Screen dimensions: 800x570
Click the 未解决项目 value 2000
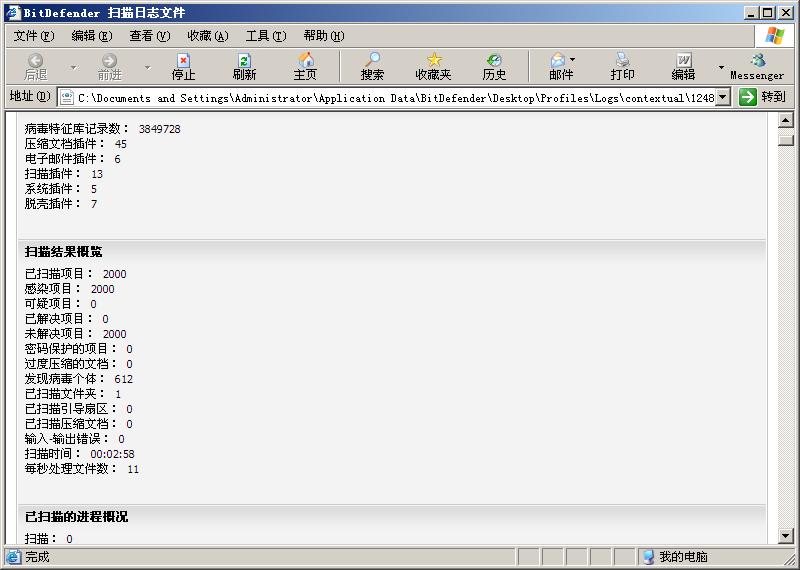pyautogui.click(x=114, y=334)
